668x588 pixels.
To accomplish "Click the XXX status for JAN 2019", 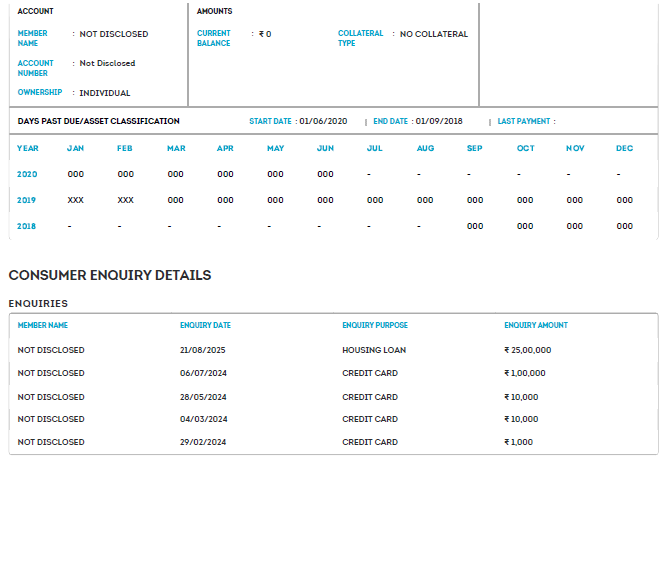I will tap(75, 200).
